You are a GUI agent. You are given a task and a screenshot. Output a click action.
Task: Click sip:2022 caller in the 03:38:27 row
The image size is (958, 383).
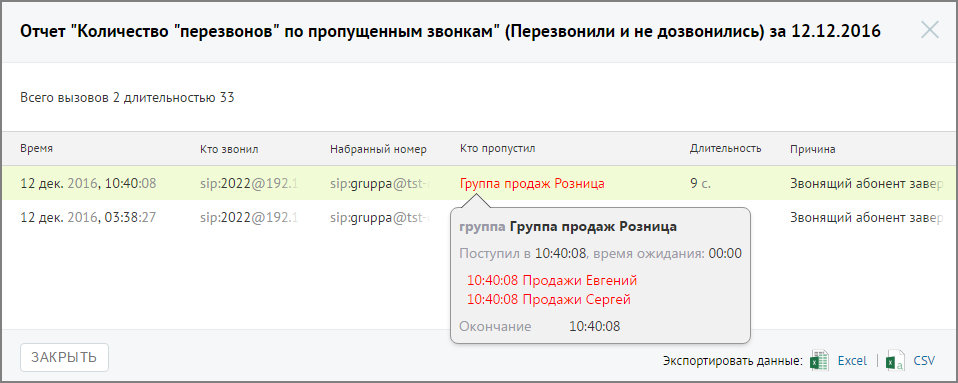(249, 217)
